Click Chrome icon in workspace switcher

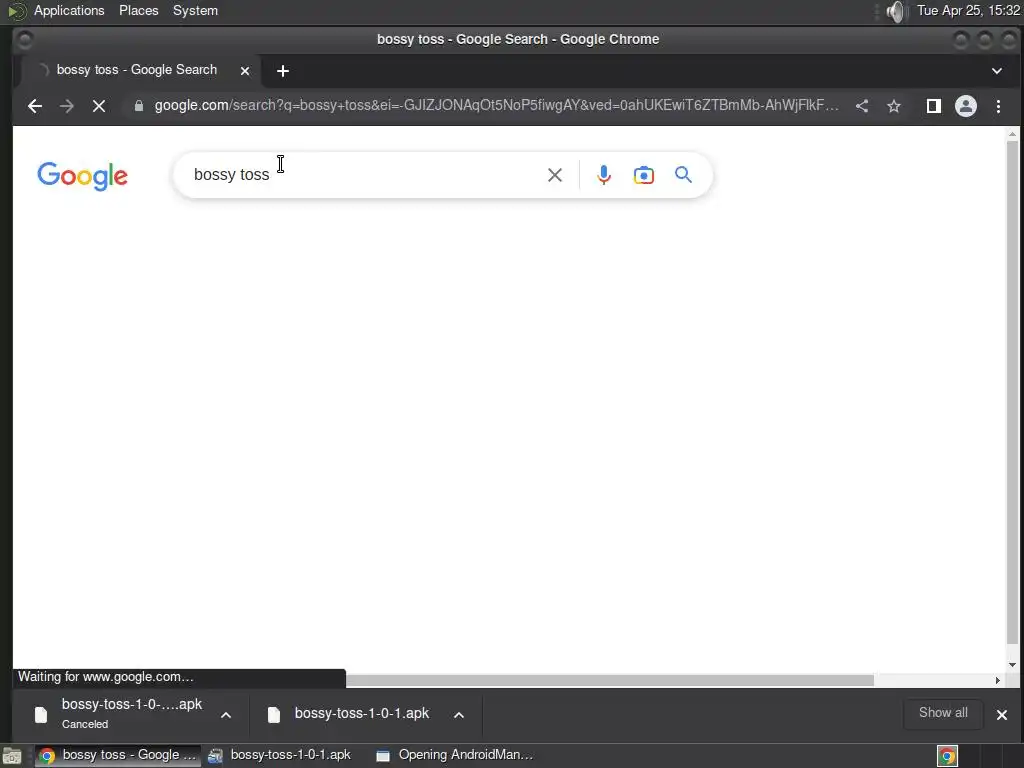(947, 756)
